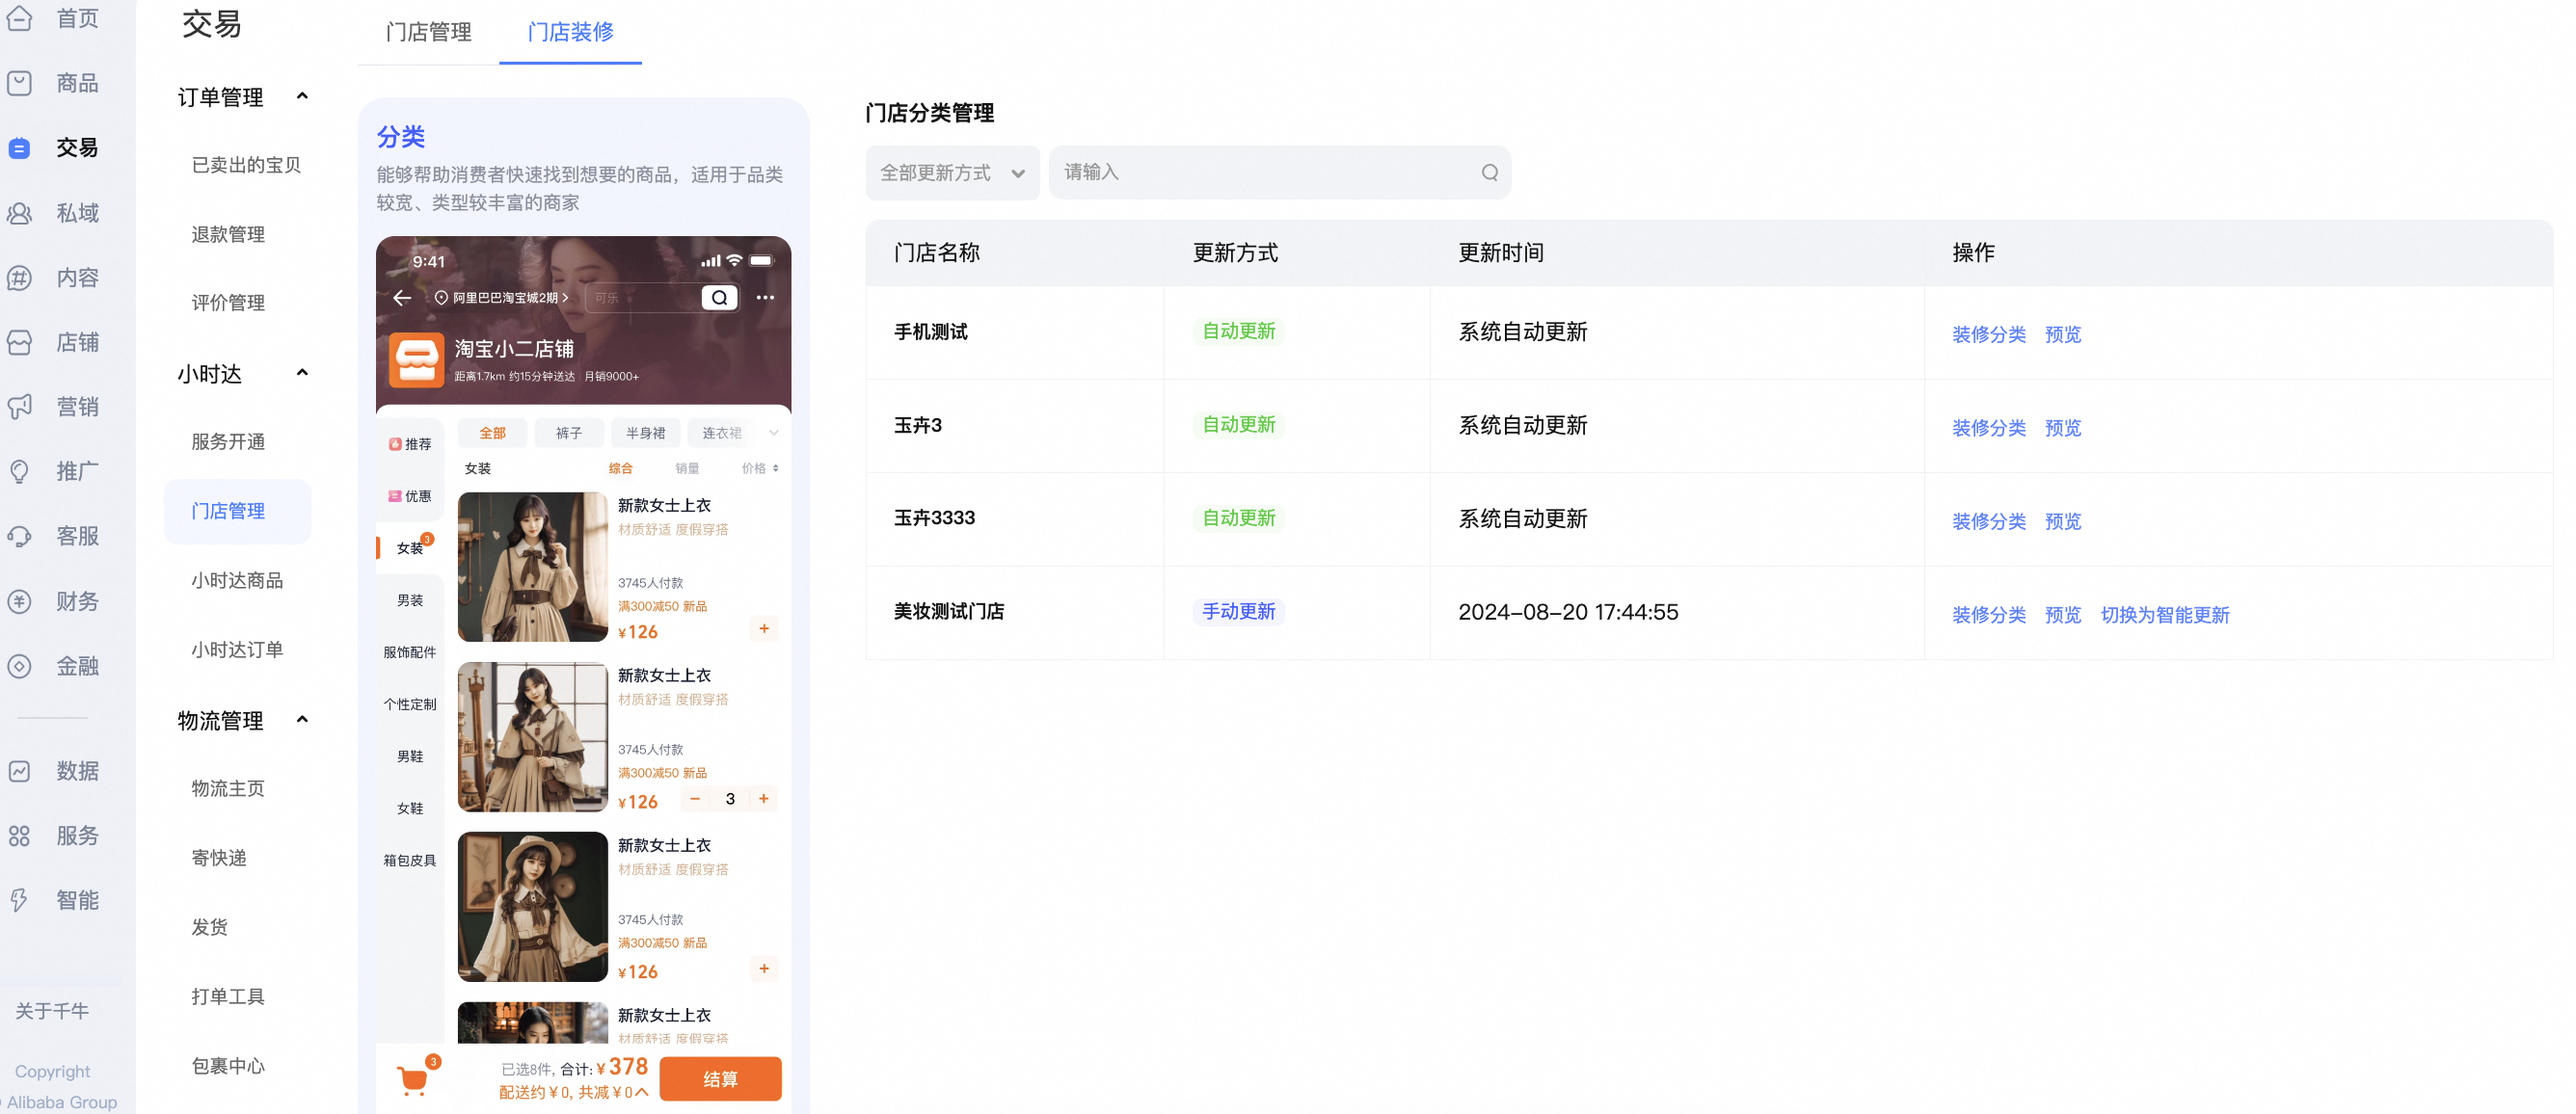This screenshot has width=2576, height=1114.
Task: Switch to the 门店装修 tab
Action: pos(571,32)
